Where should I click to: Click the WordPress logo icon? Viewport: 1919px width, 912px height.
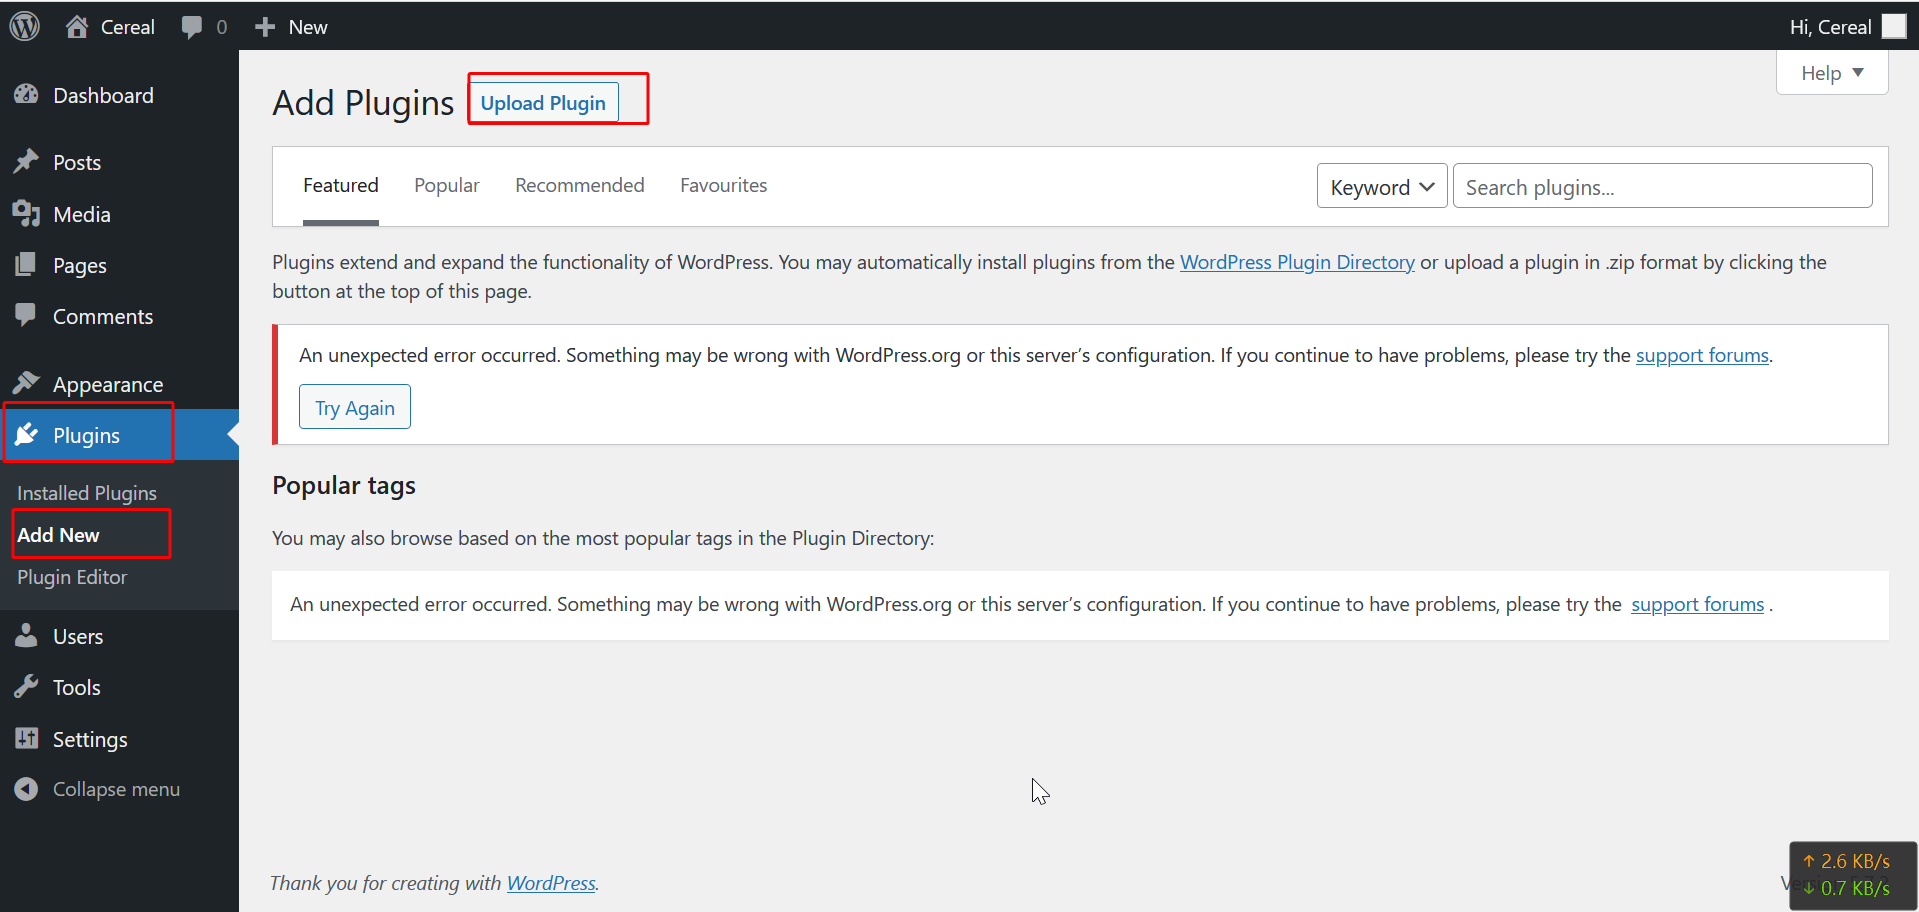point(24,27)
